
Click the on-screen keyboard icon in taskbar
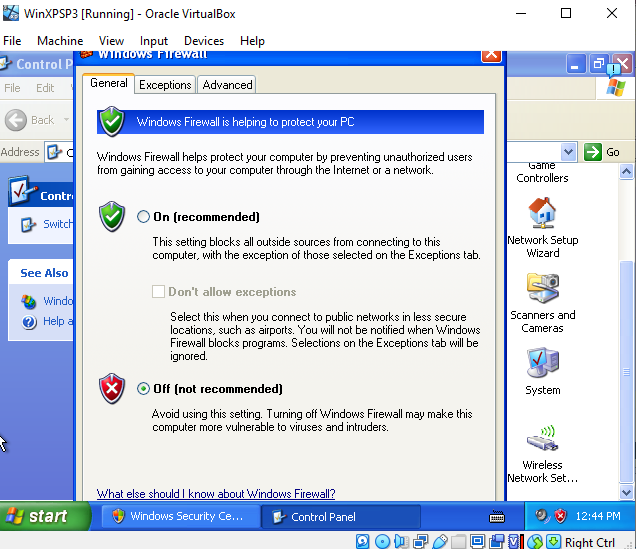[x=497, y=517]
